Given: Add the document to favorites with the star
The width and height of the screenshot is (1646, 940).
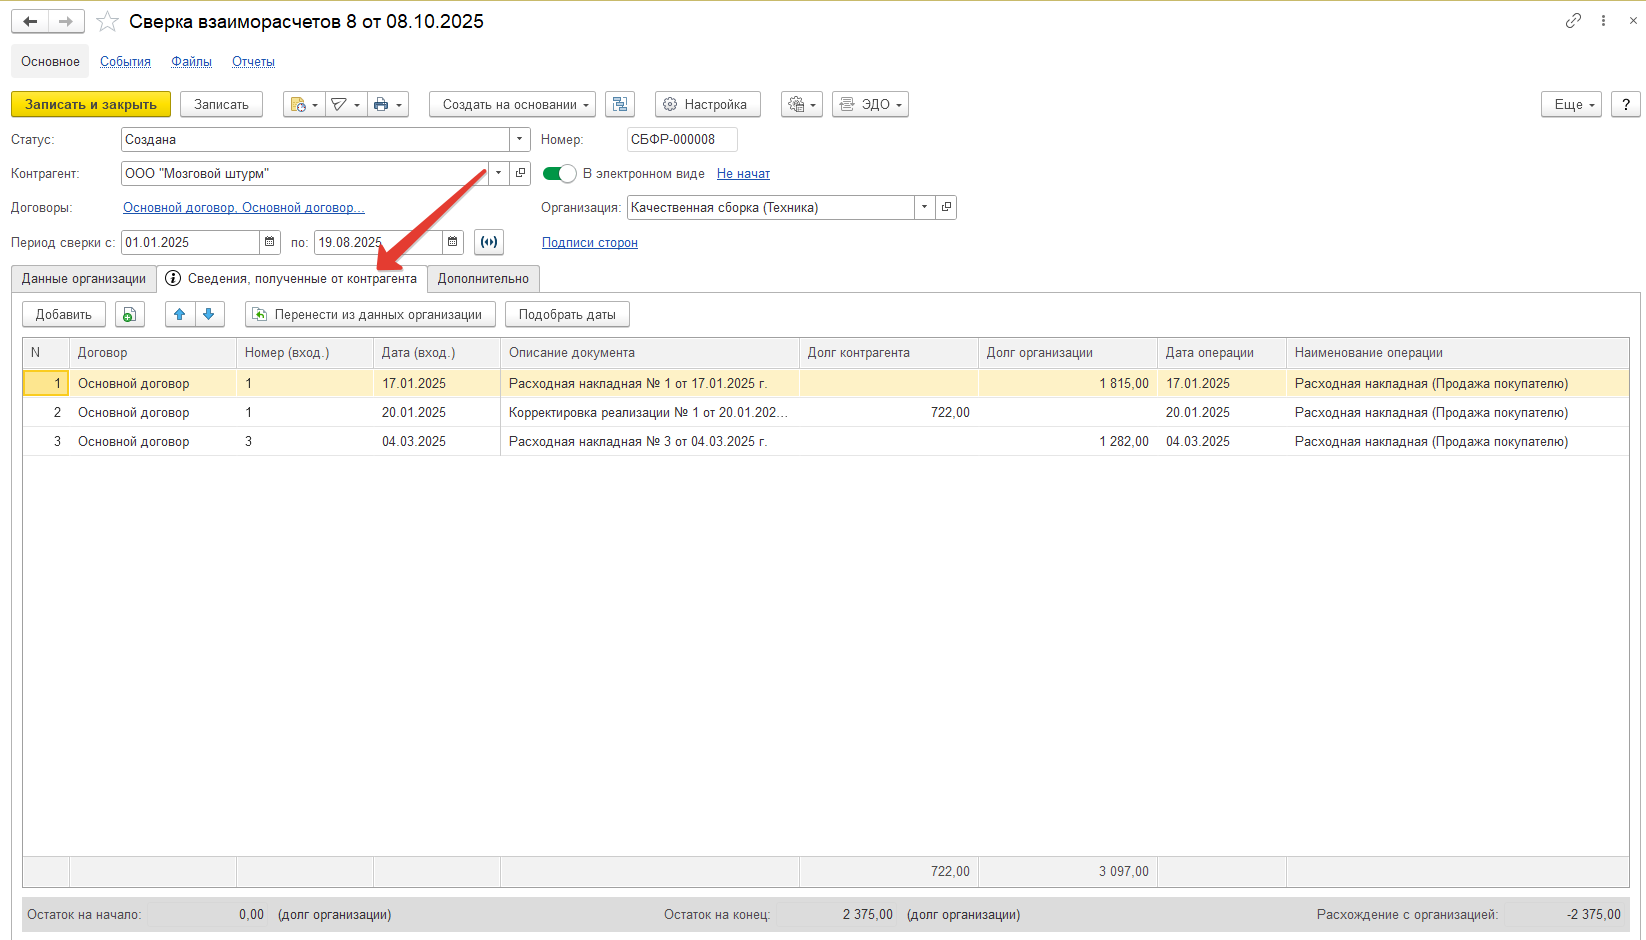Looking at the screenshot, I should point(108,22).
